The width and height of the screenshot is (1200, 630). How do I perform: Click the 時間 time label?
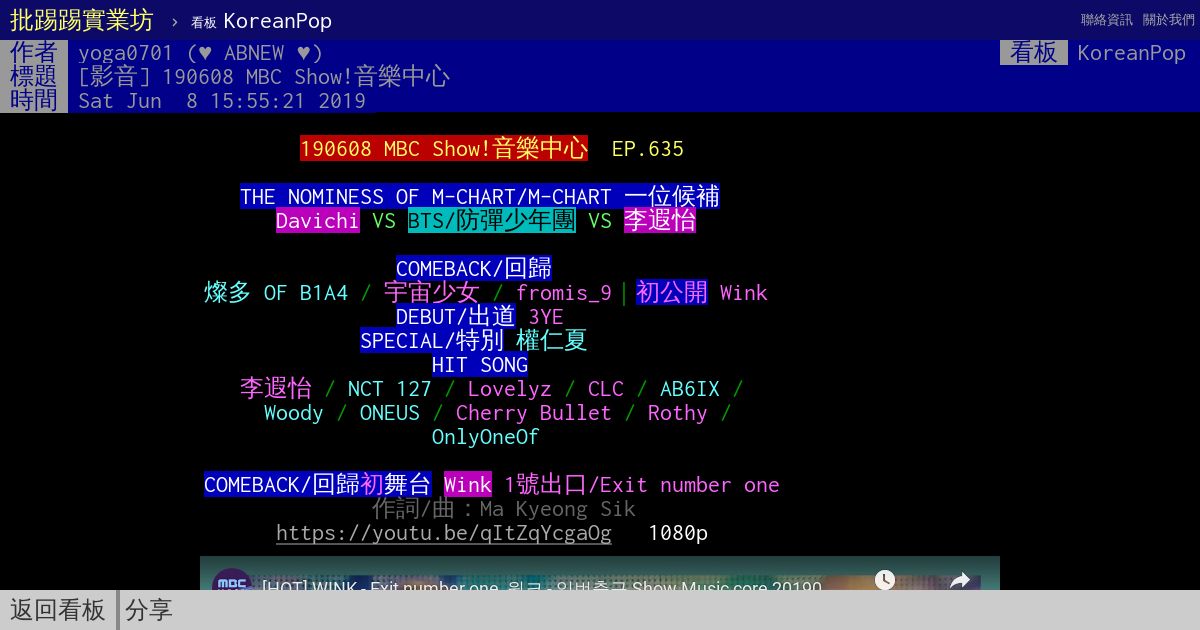(x=34, y=101)
